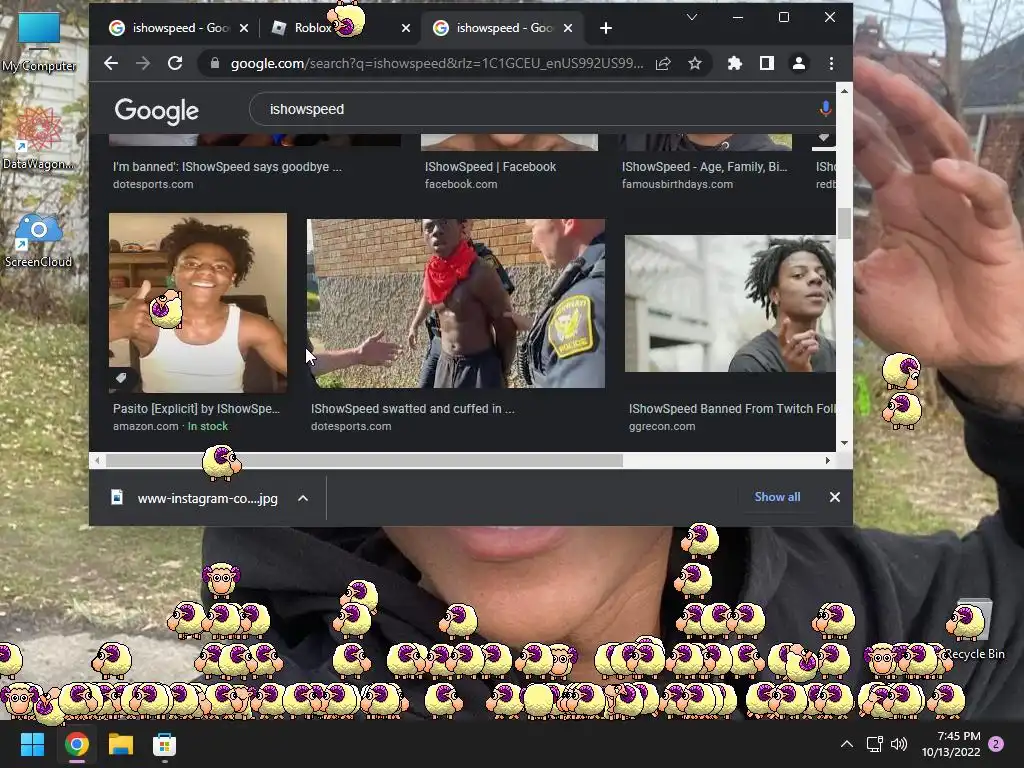Open downloaded www-instagram-co jpg file

[x=196, y=498]
